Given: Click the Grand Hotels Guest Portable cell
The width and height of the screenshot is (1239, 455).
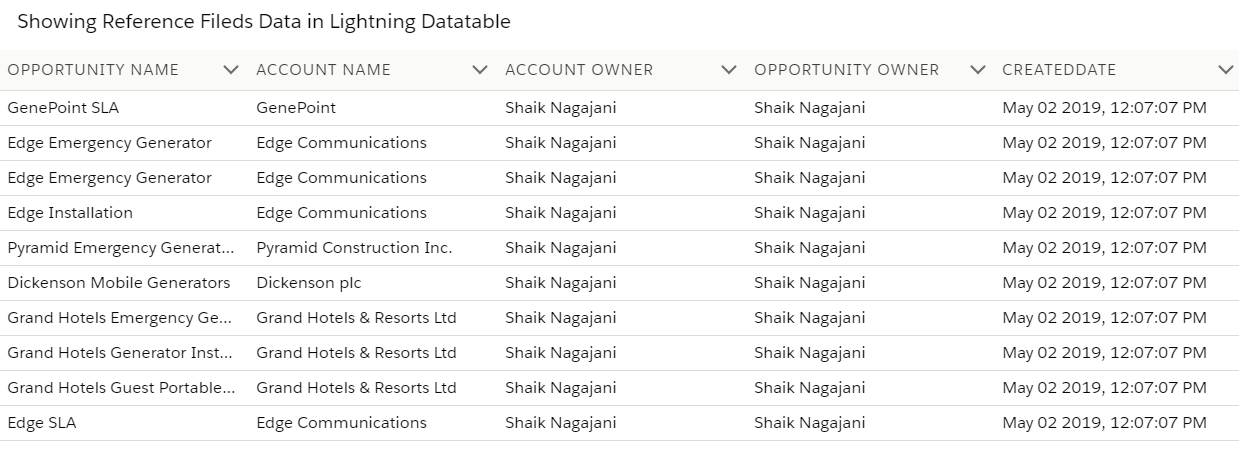Looking at the screenshot, I should pos(121,388).
